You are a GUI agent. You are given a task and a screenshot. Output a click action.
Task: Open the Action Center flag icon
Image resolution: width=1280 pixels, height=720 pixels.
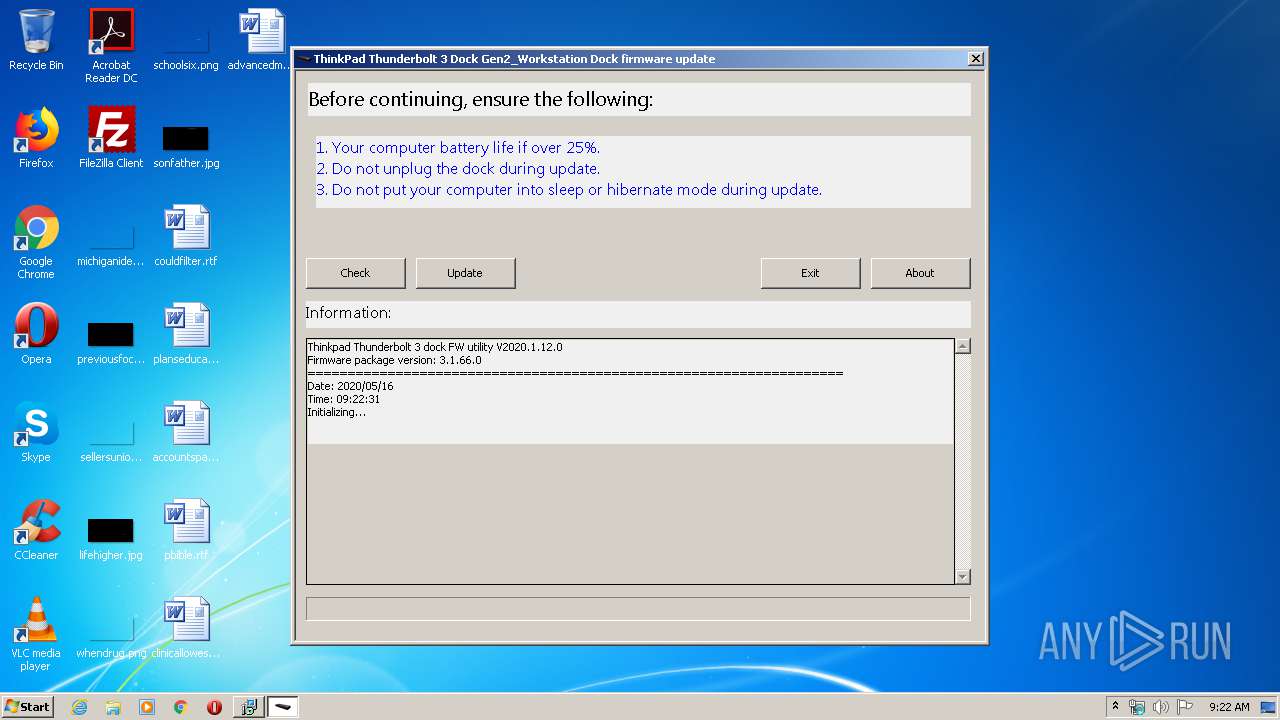point(1184,707)
